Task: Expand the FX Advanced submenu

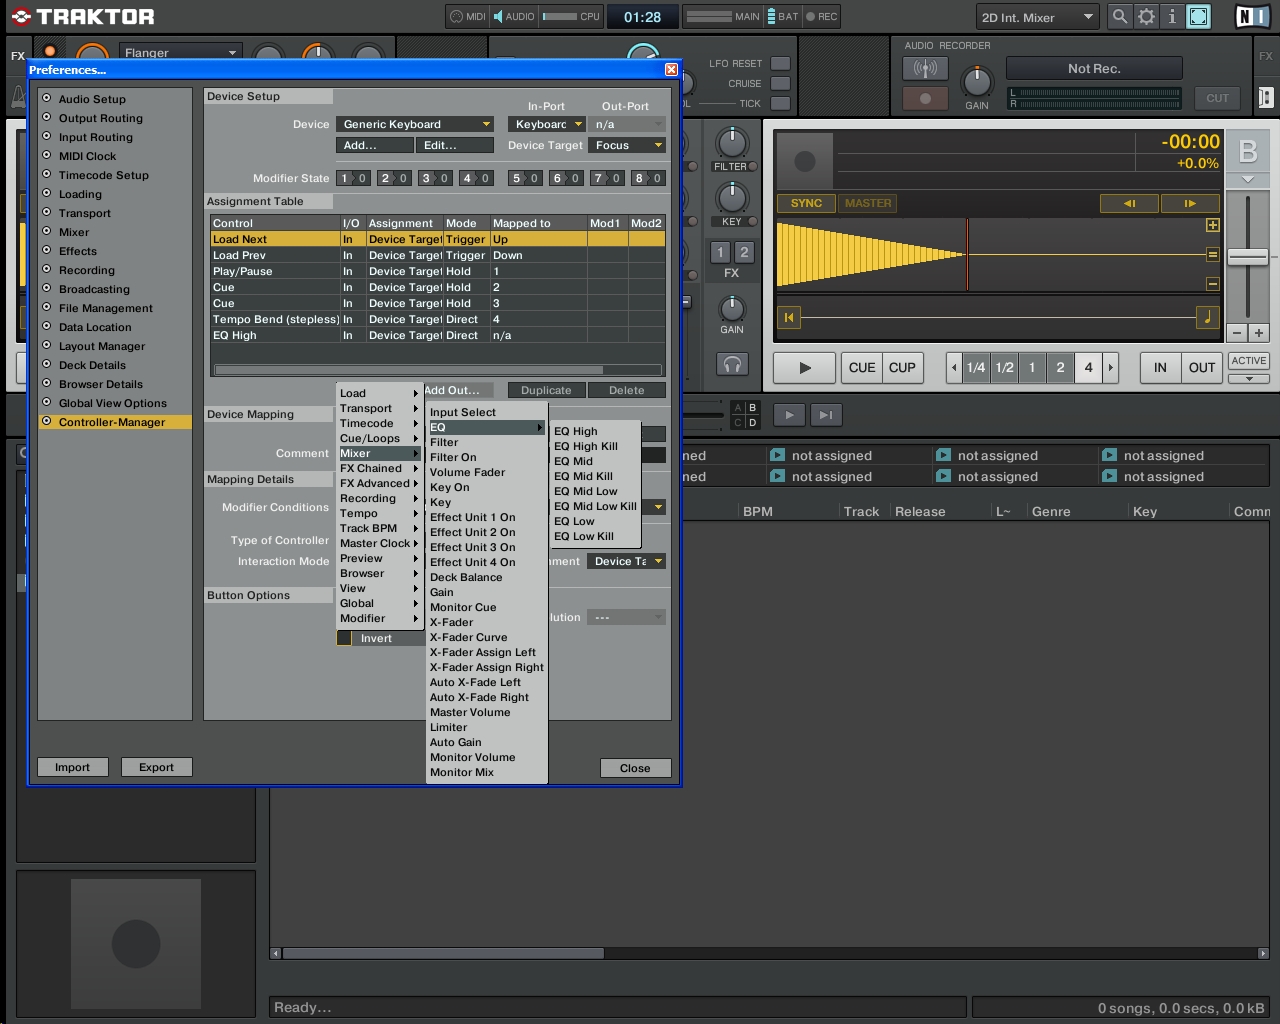Action: pos(378,483)
